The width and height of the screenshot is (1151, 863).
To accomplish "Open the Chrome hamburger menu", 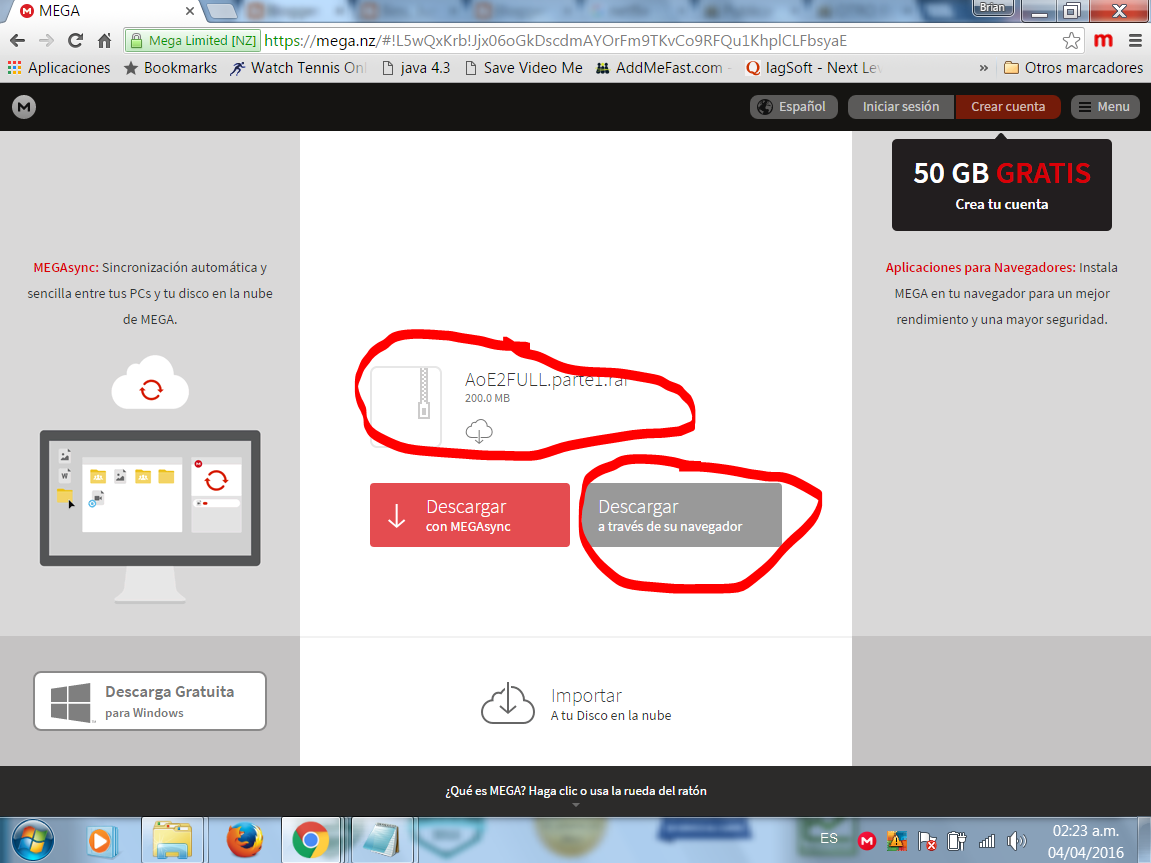I will click(1135, 41).
